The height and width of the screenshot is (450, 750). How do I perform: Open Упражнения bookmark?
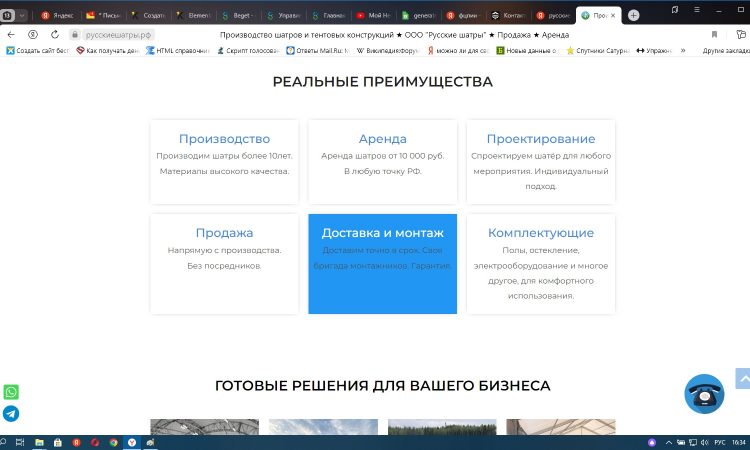(x=654, y=50)
